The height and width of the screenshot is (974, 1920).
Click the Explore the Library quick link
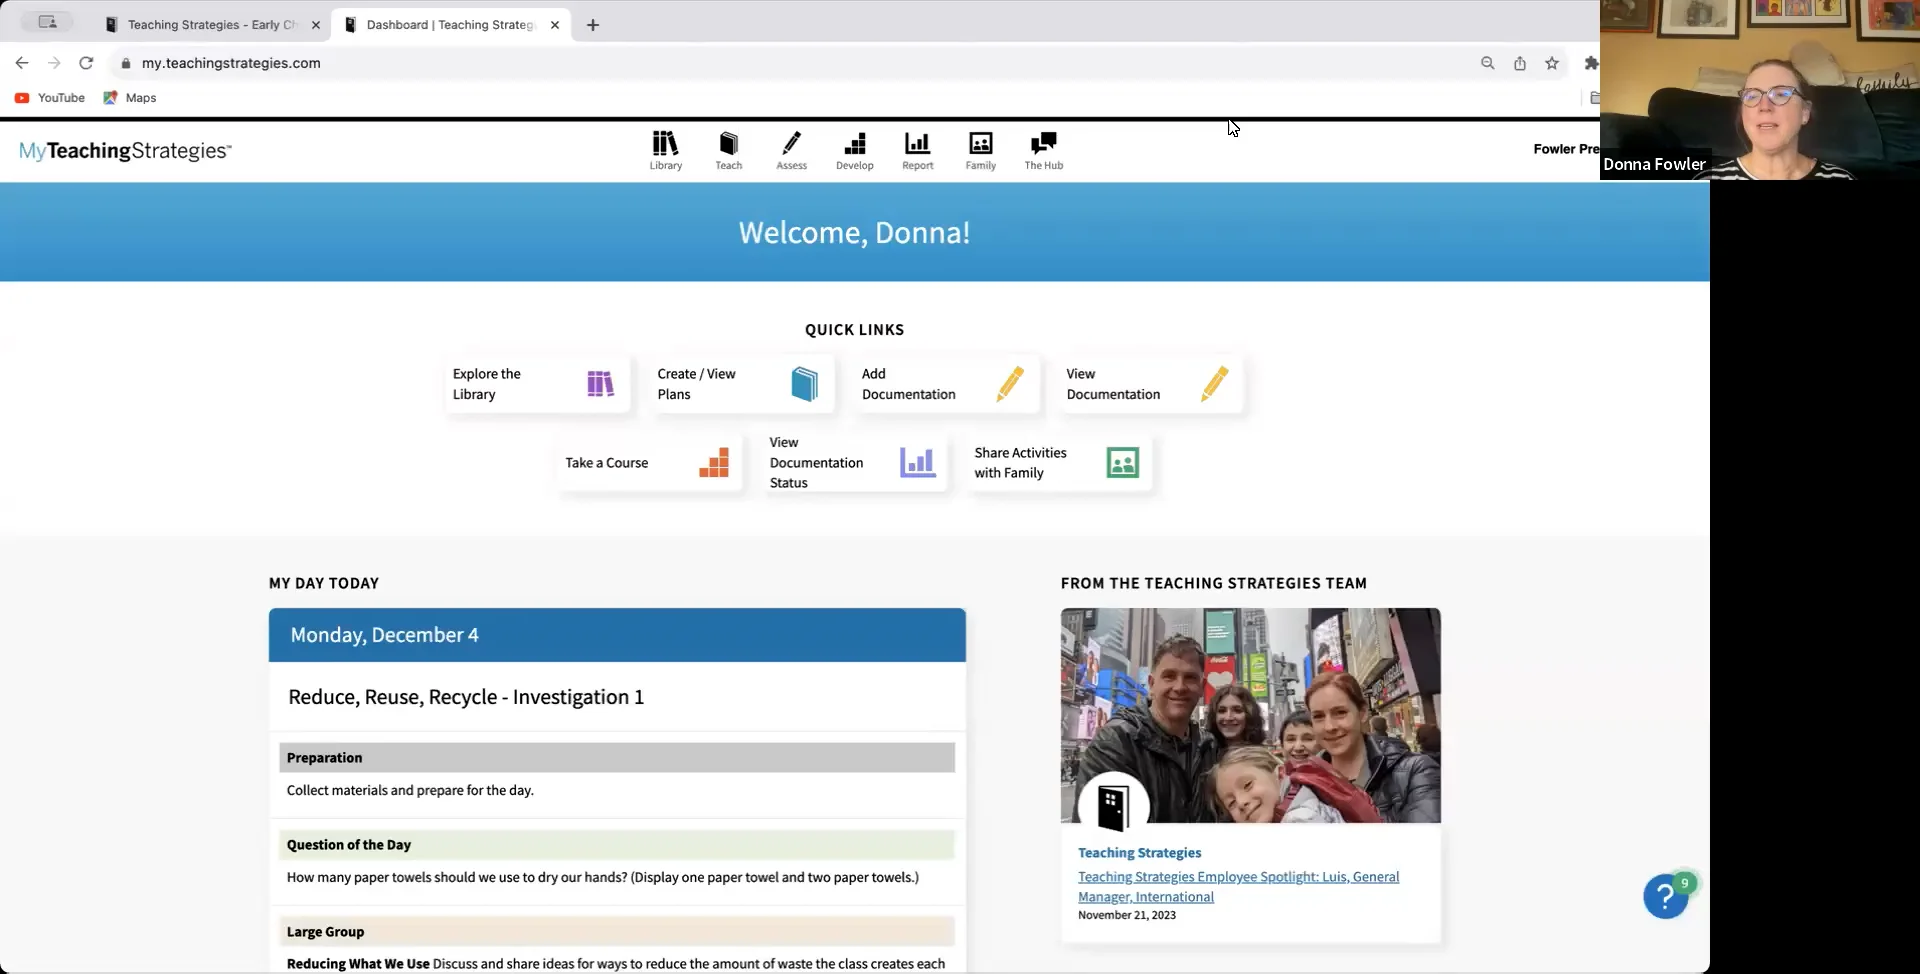(x=537, y=384)
